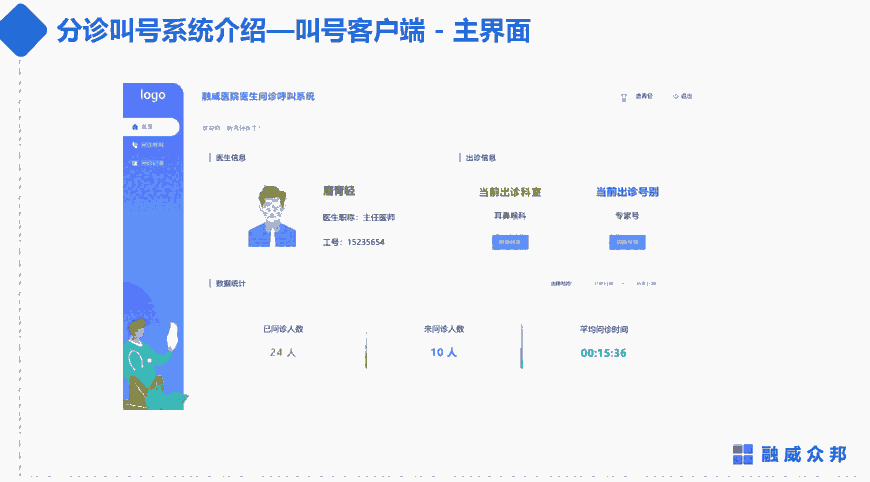Viewport: 870px width, 482px height.
Task: Click the 融威众邦 brand logo icon
Action: [x=743, y=454]
